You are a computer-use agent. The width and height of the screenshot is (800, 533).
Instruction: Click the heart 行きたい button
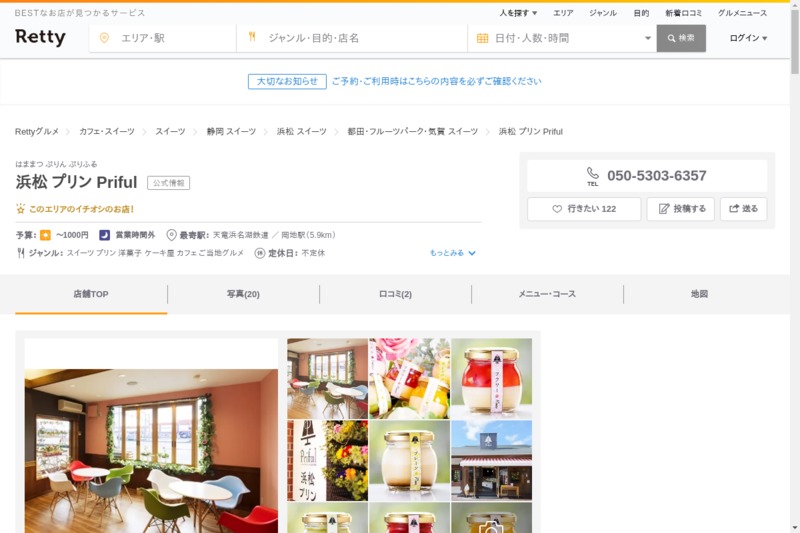point(584,209)
